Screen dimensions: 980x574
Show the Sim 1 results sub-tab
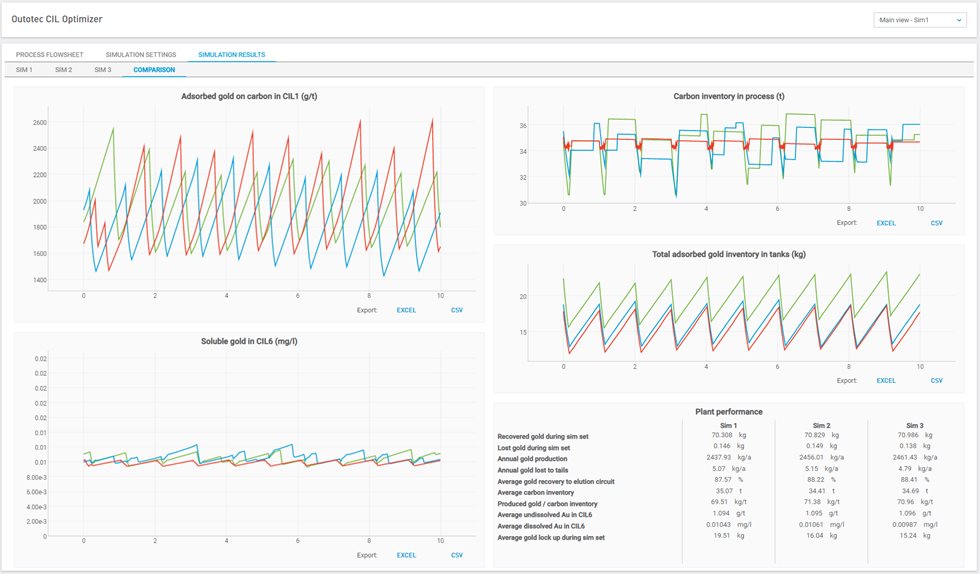[23, 70]
